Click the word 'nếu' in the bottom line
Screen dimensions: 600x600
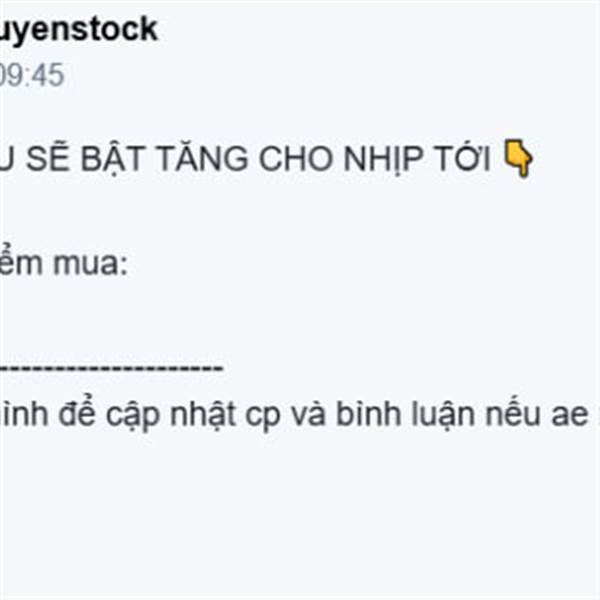513,414
